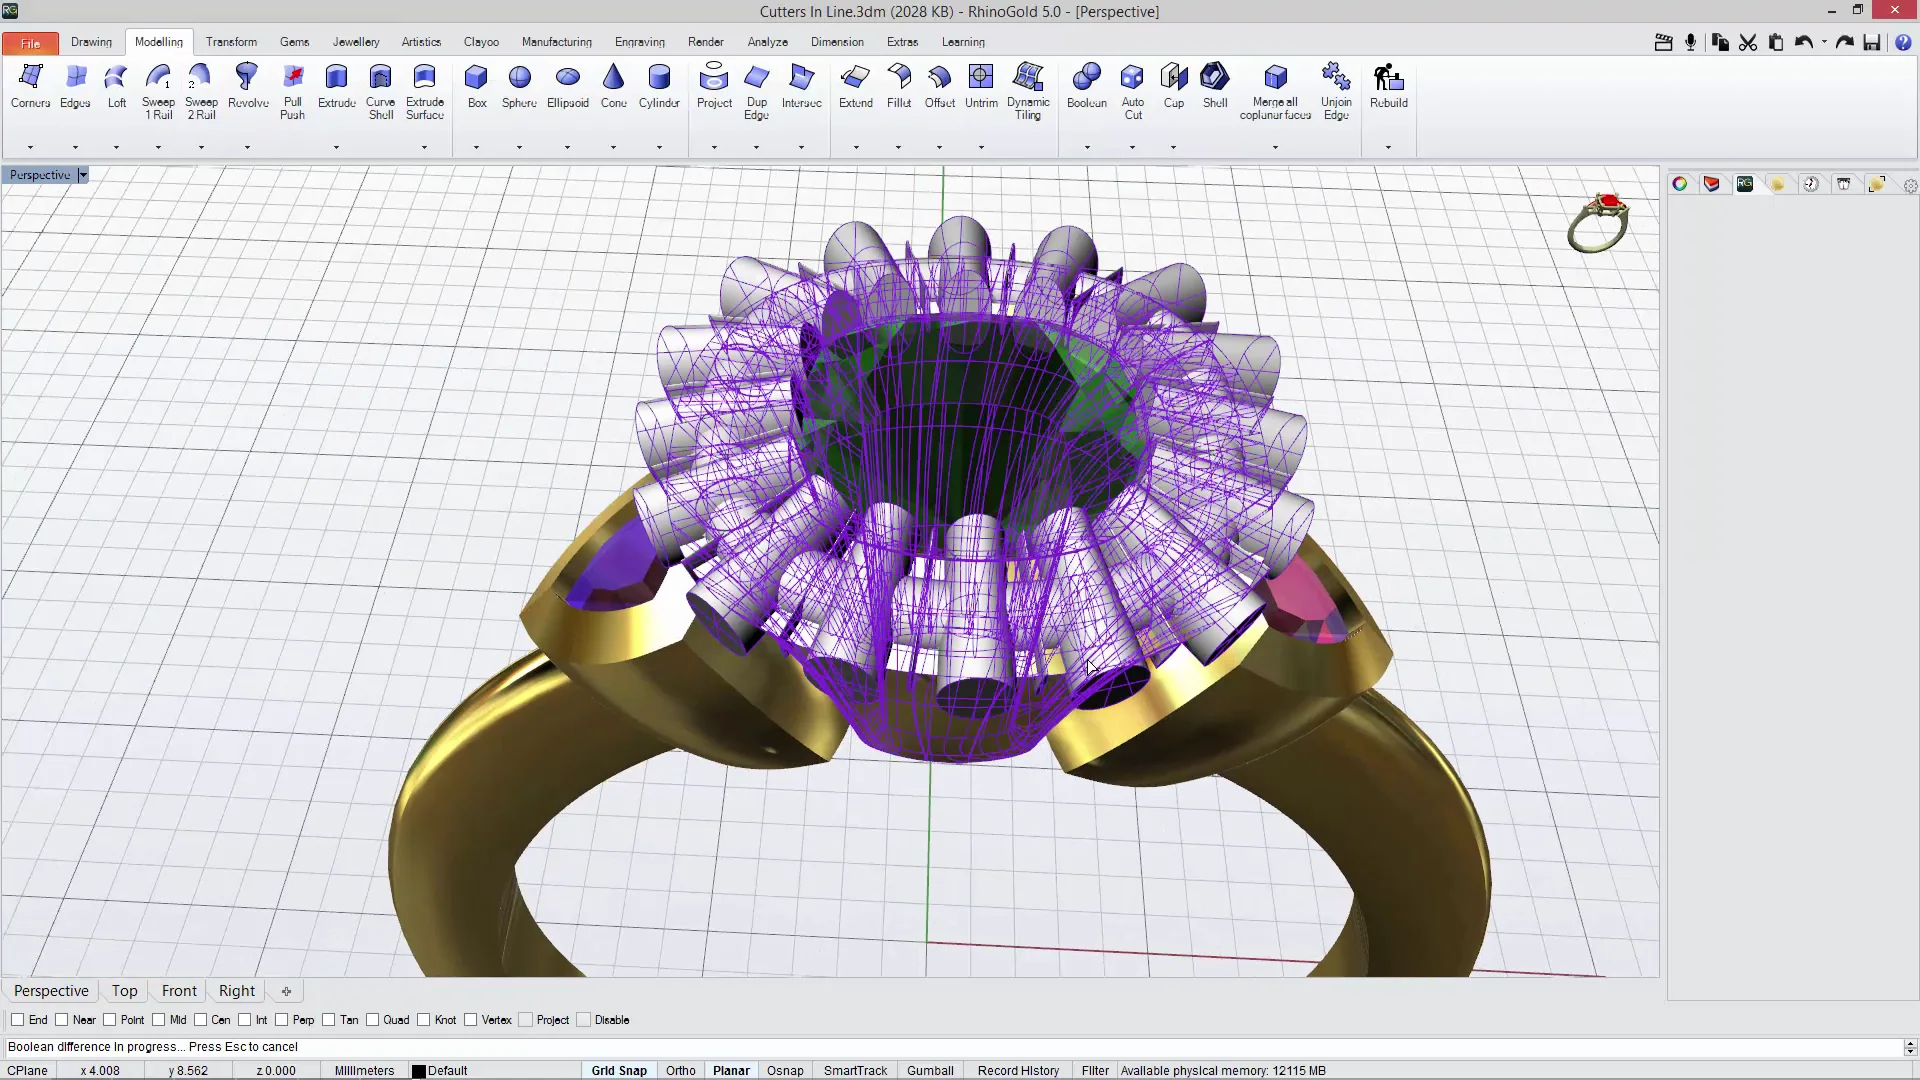Choose the Sweep 2 Rail tool
This screenshot has width=1920, height=1080.
(201, 92)
